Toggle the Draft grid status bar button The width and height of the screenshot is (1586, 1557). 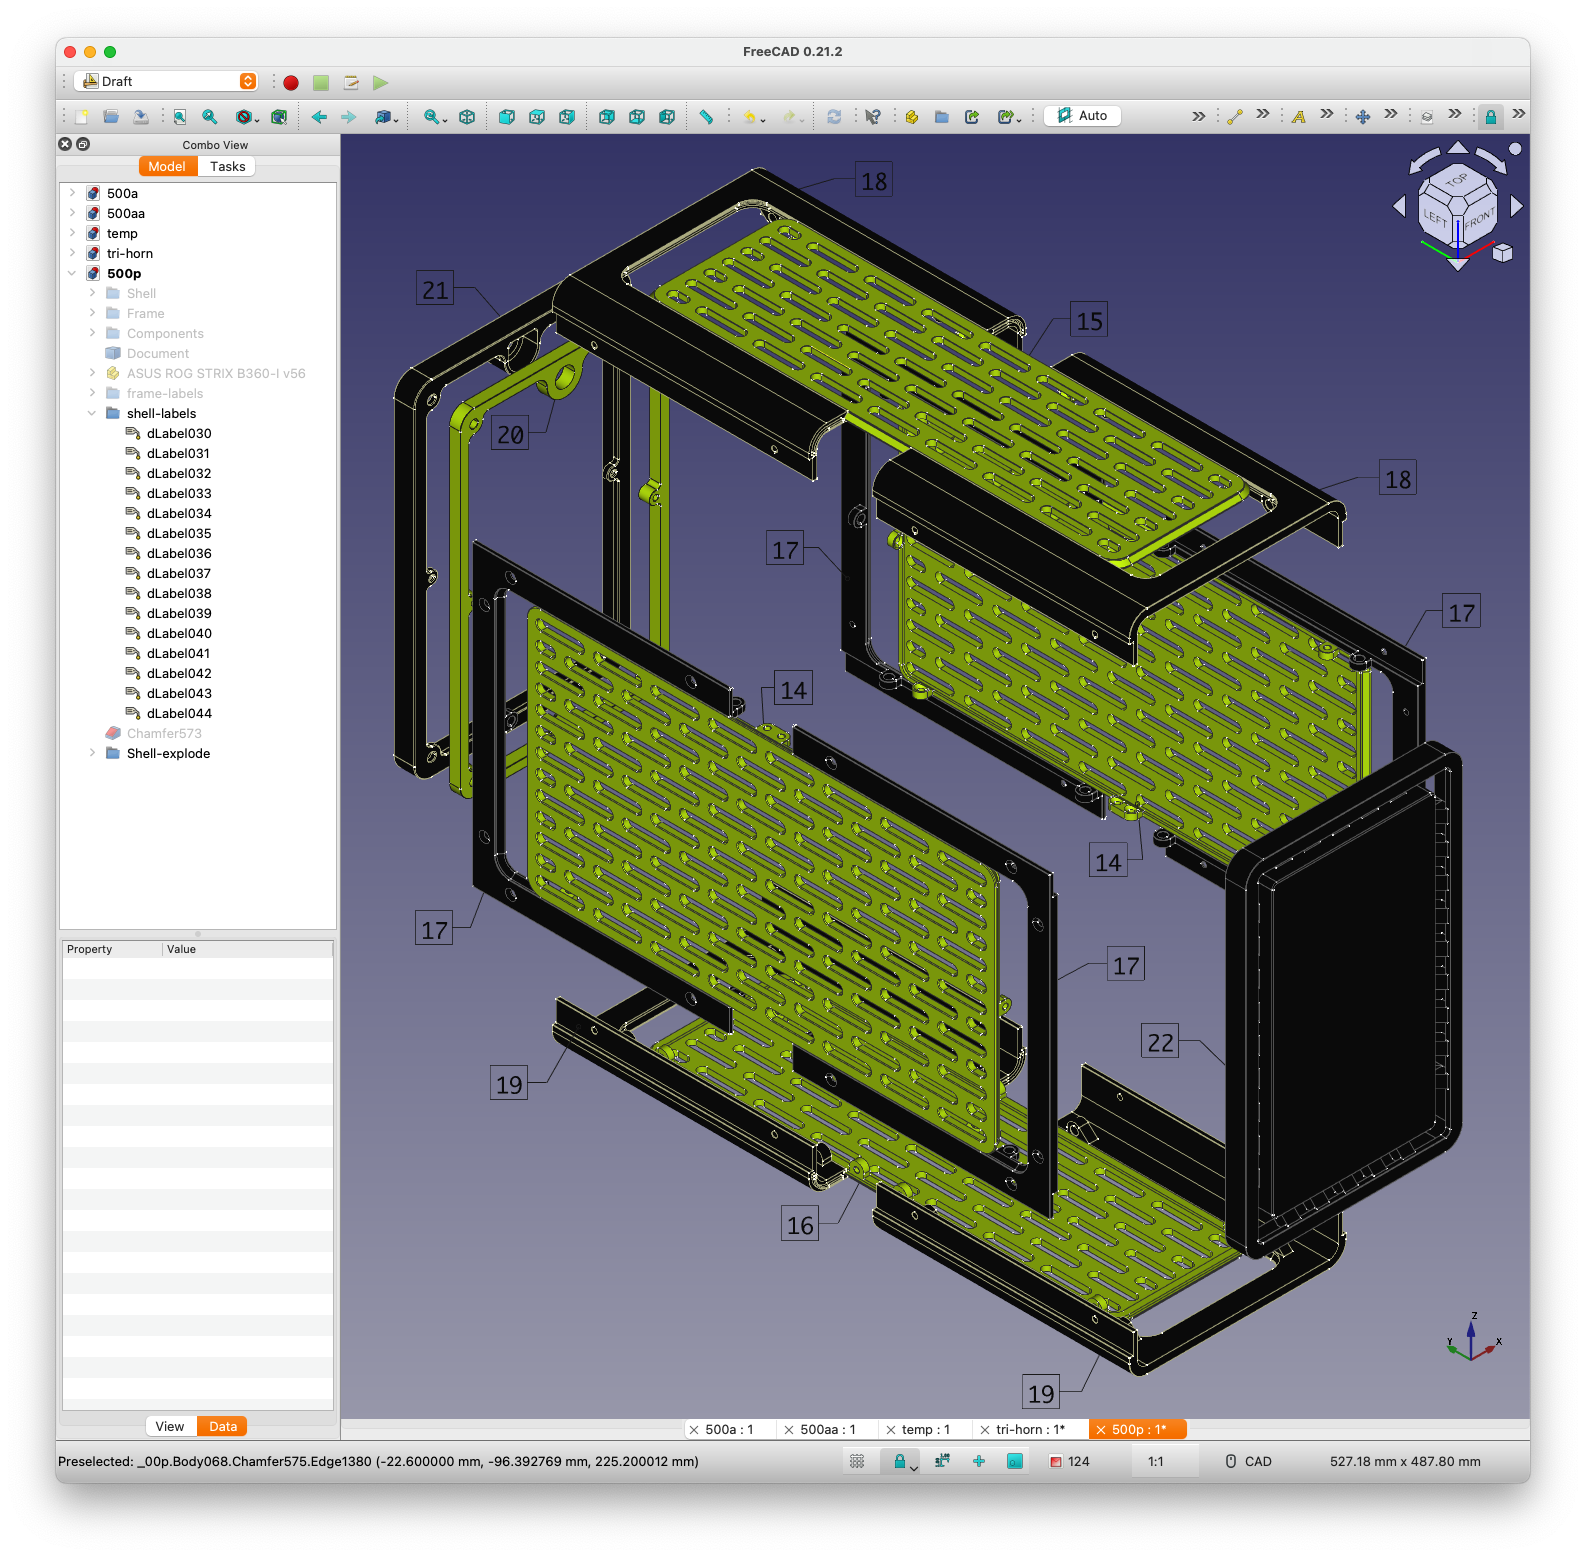pos(857,1462)
